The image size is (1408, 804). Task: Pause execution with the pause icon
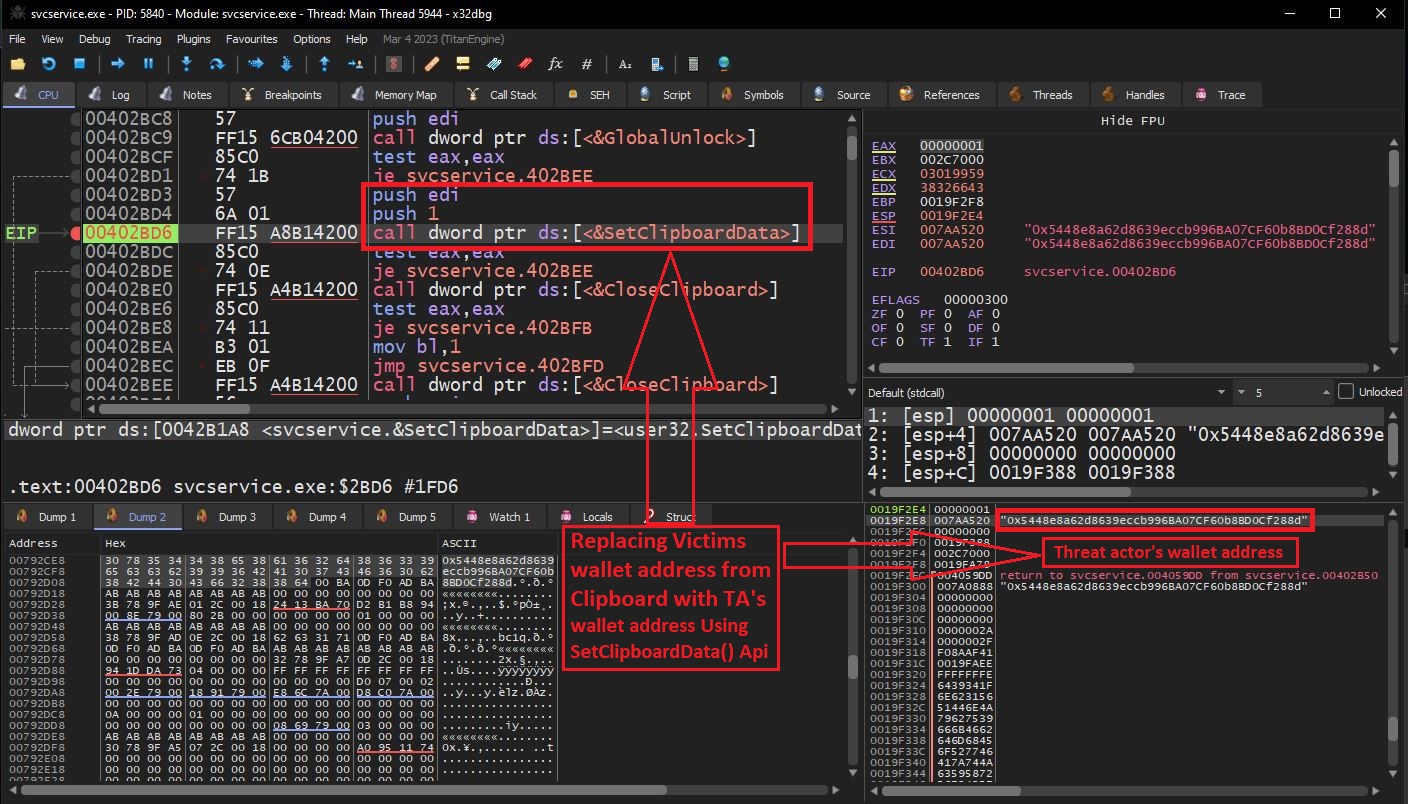tap(148, 64)
